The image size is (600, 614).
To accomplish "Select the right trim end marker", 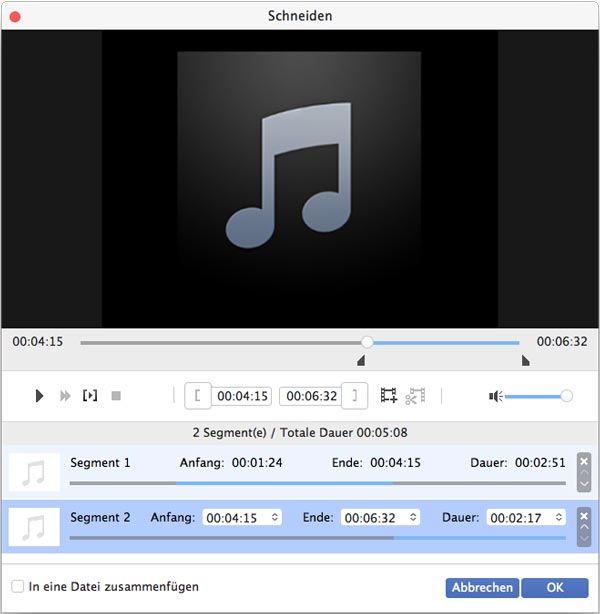I will tap(526, 360).
